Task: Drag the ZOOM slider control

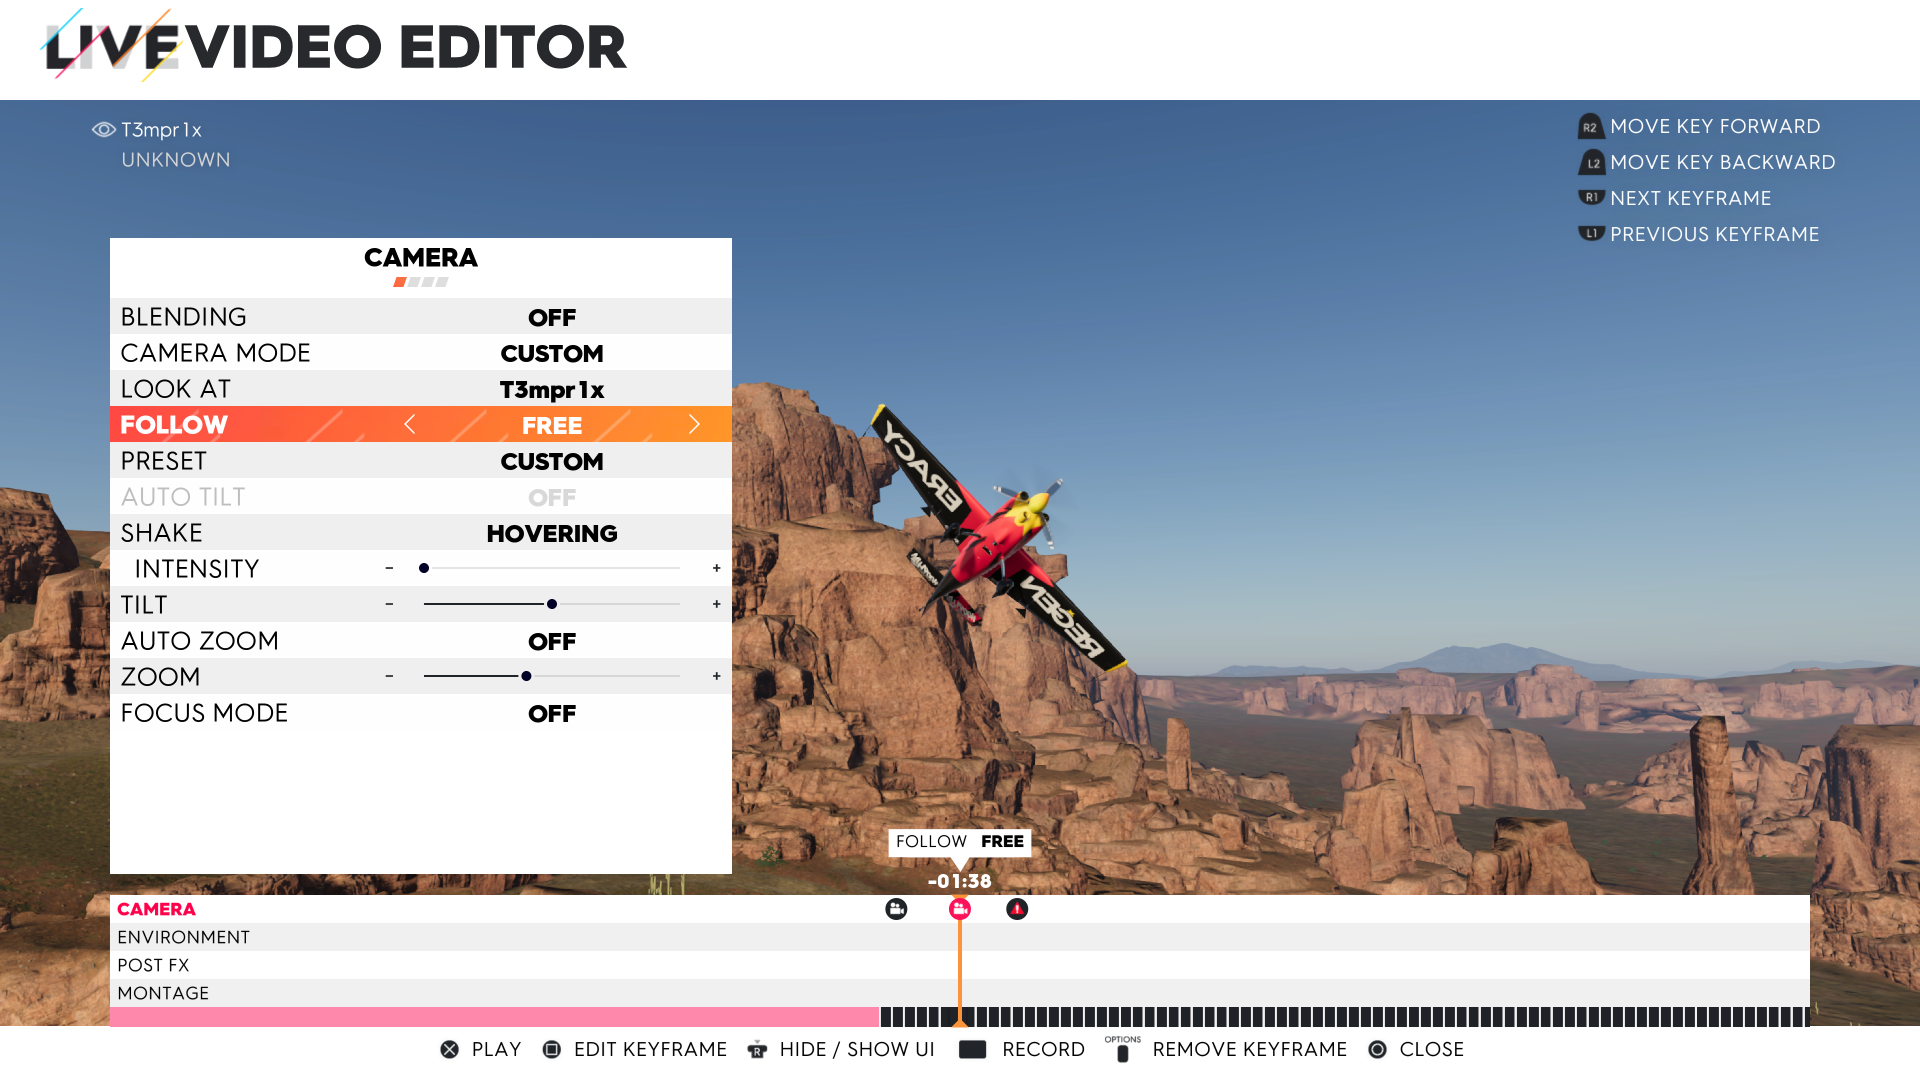Action: coord(525,675)
